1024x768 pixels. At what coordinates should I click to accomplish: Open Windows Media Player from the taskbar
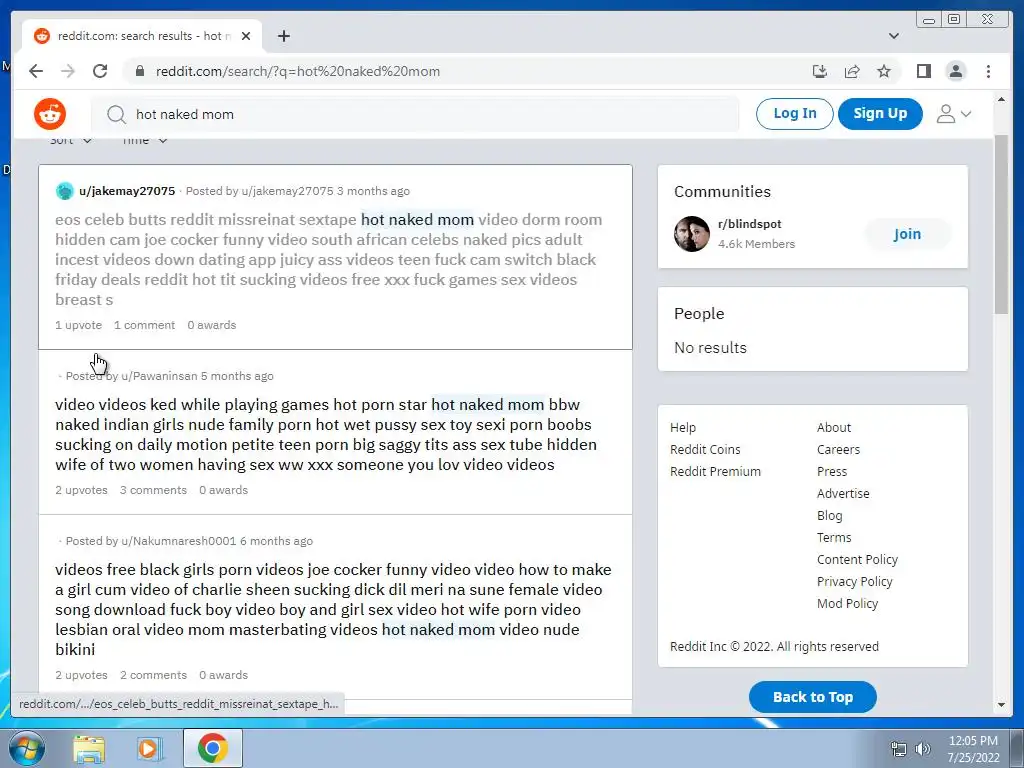[149, 748]
